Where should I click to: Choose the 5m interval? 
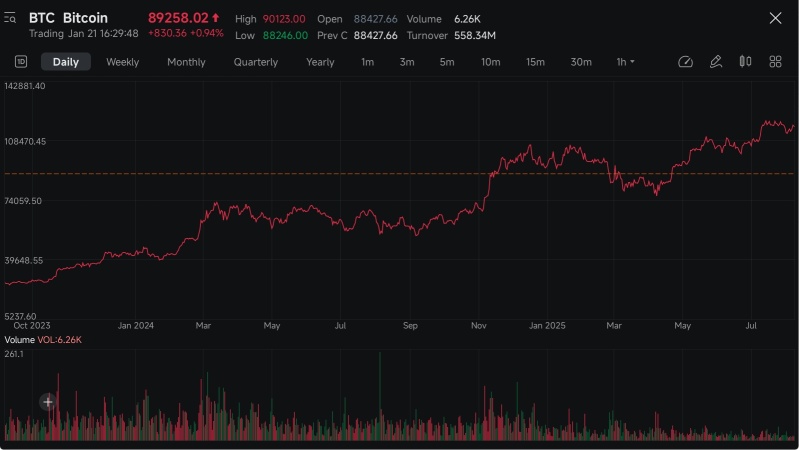click(447, 62)
